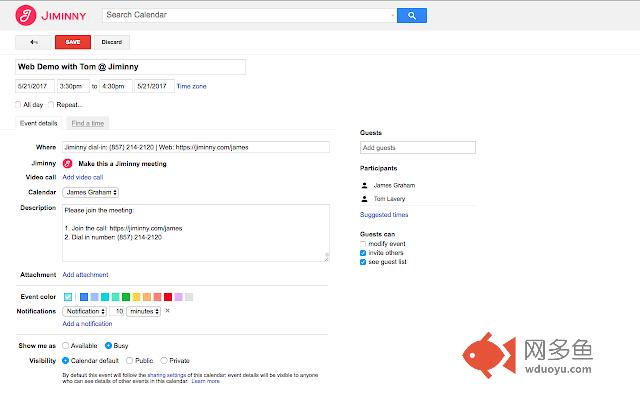The width and height of the screenshot is (640, 400).
Task: Click the back arrow button
Action: pyautogui.click(x=34, y=43)
